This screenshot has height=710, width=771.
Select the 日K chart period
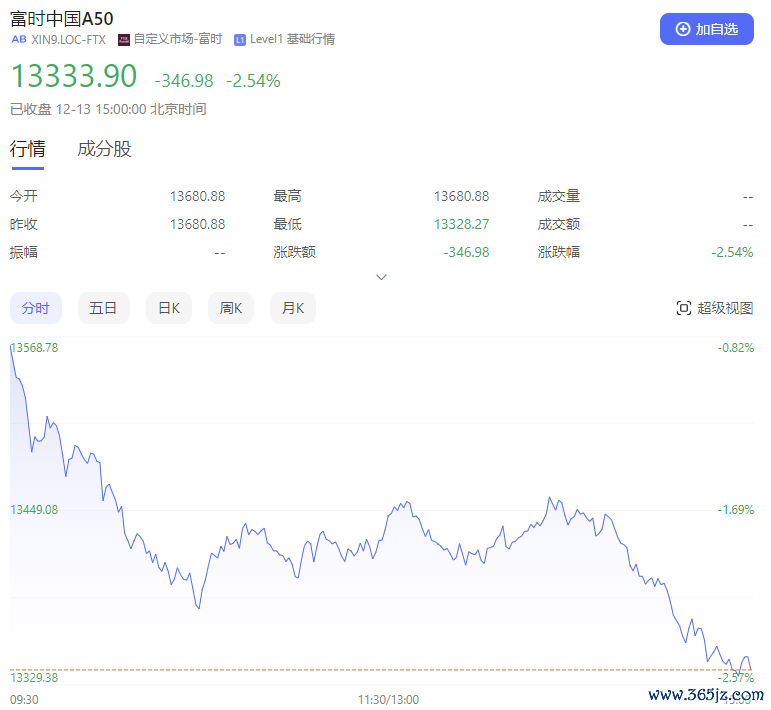(x=169, y=308)
